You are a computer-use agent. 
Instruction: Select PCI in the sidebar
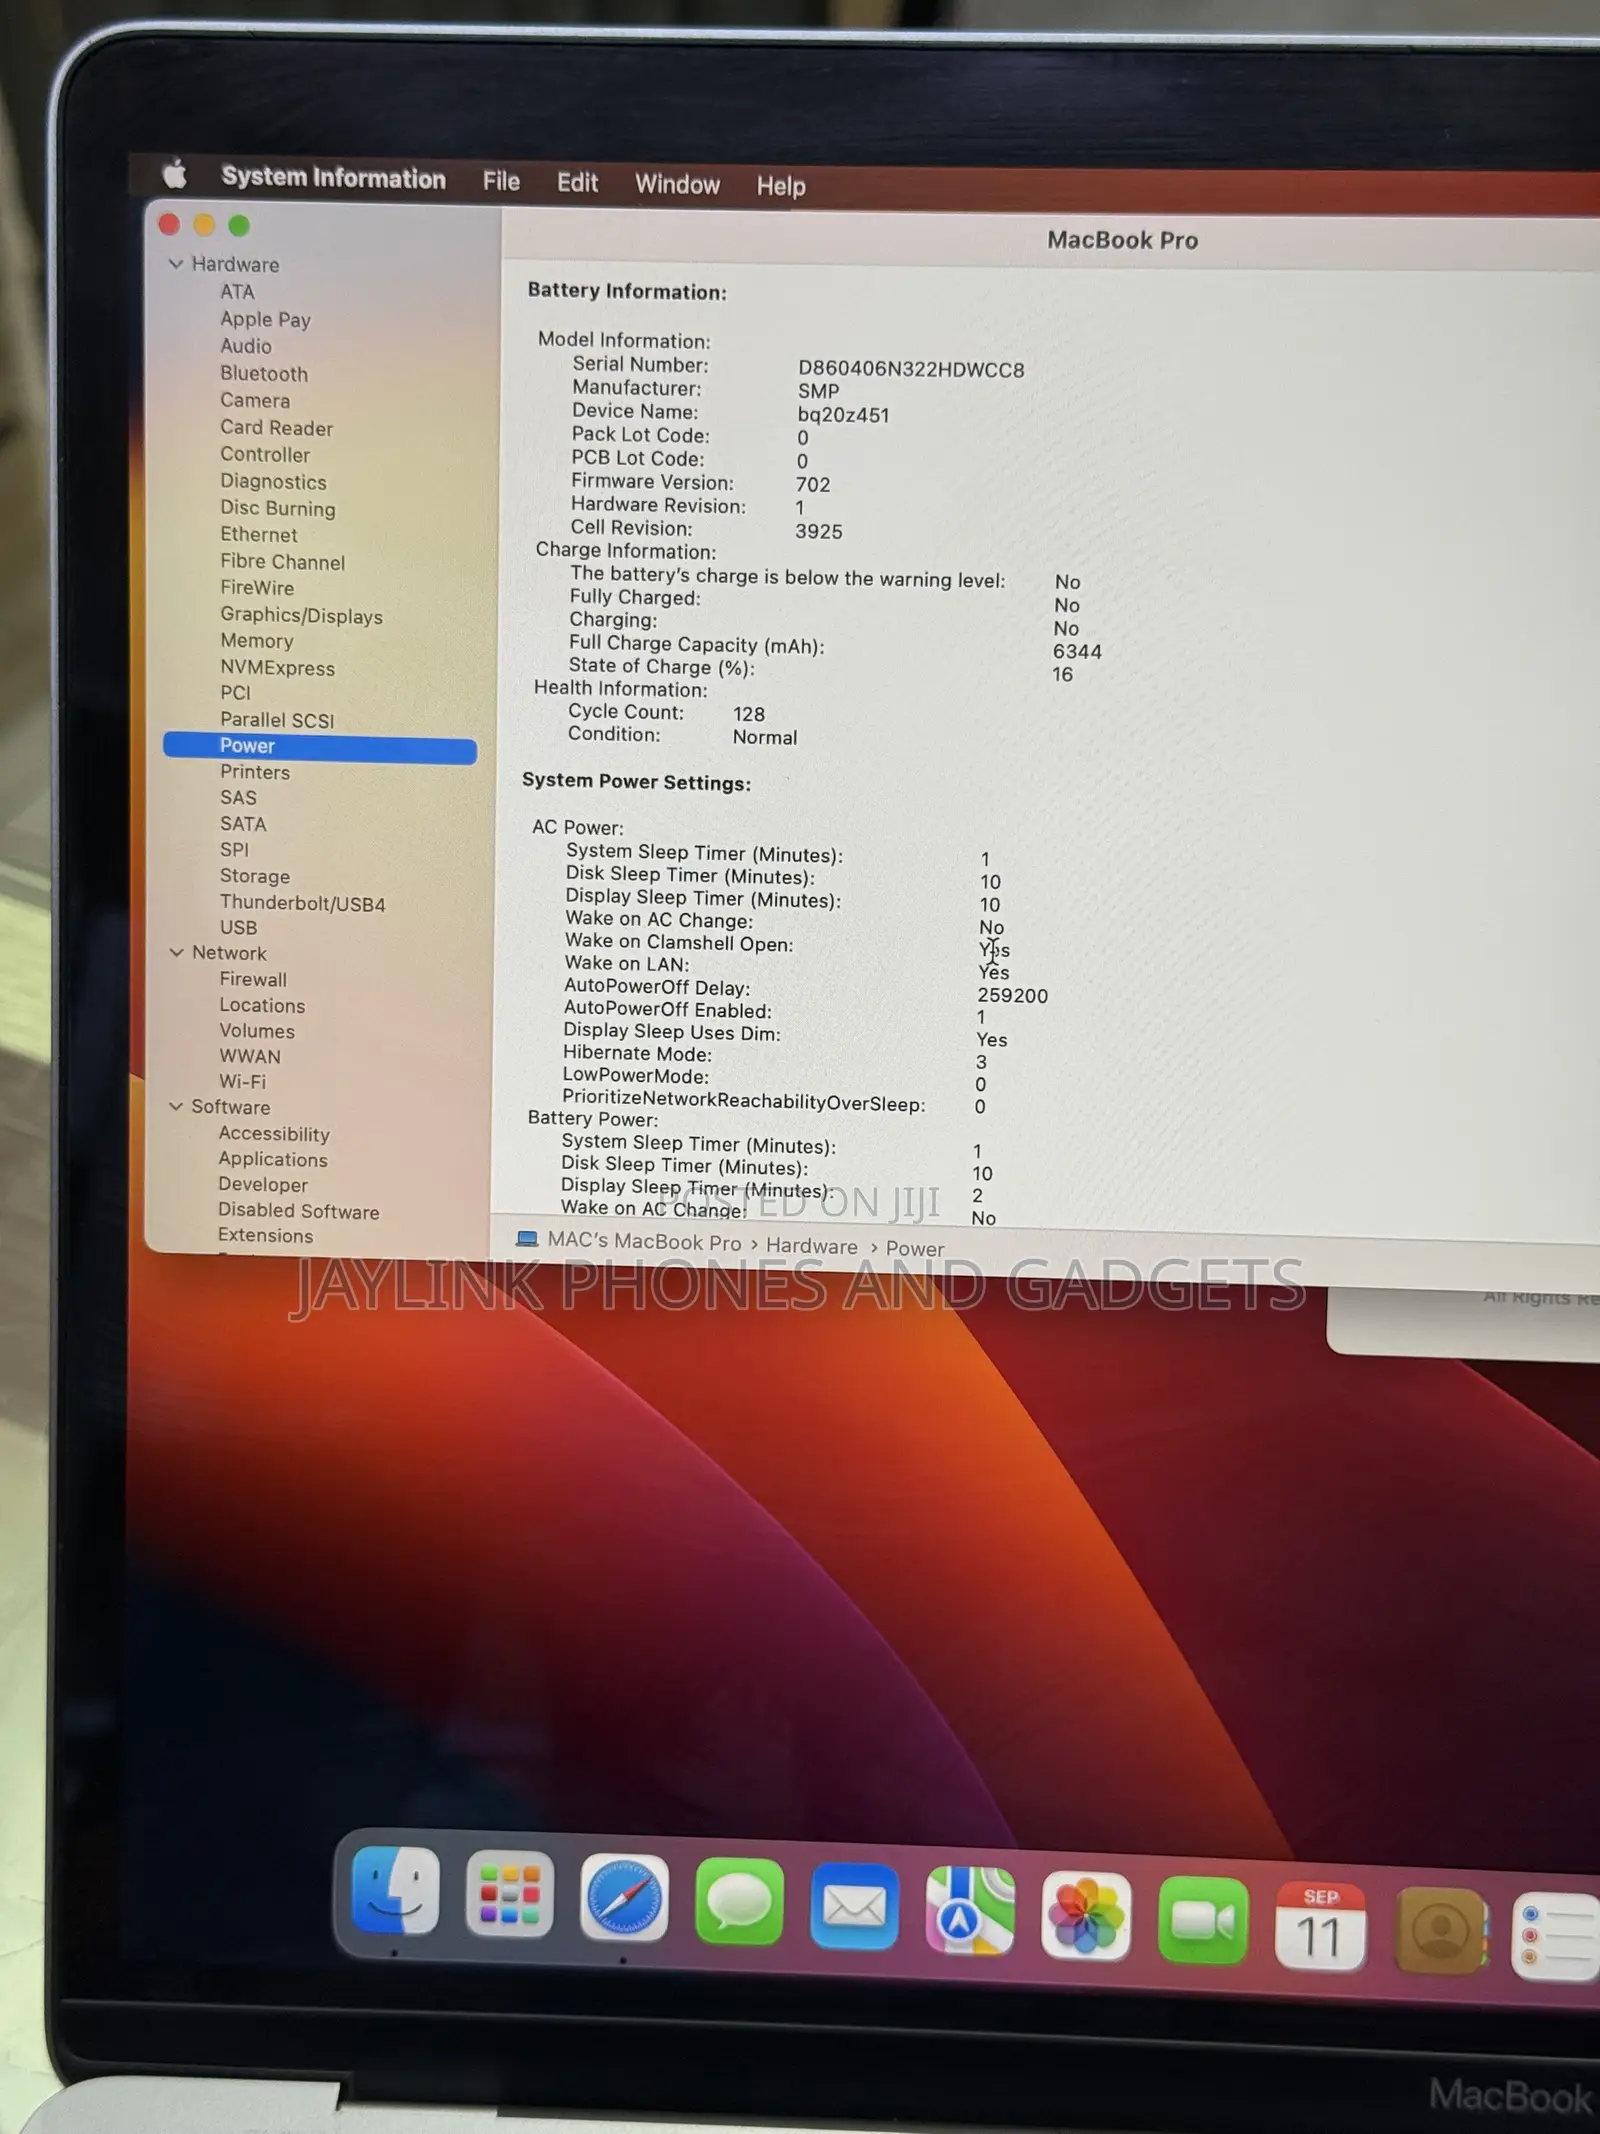coord(235,693)
